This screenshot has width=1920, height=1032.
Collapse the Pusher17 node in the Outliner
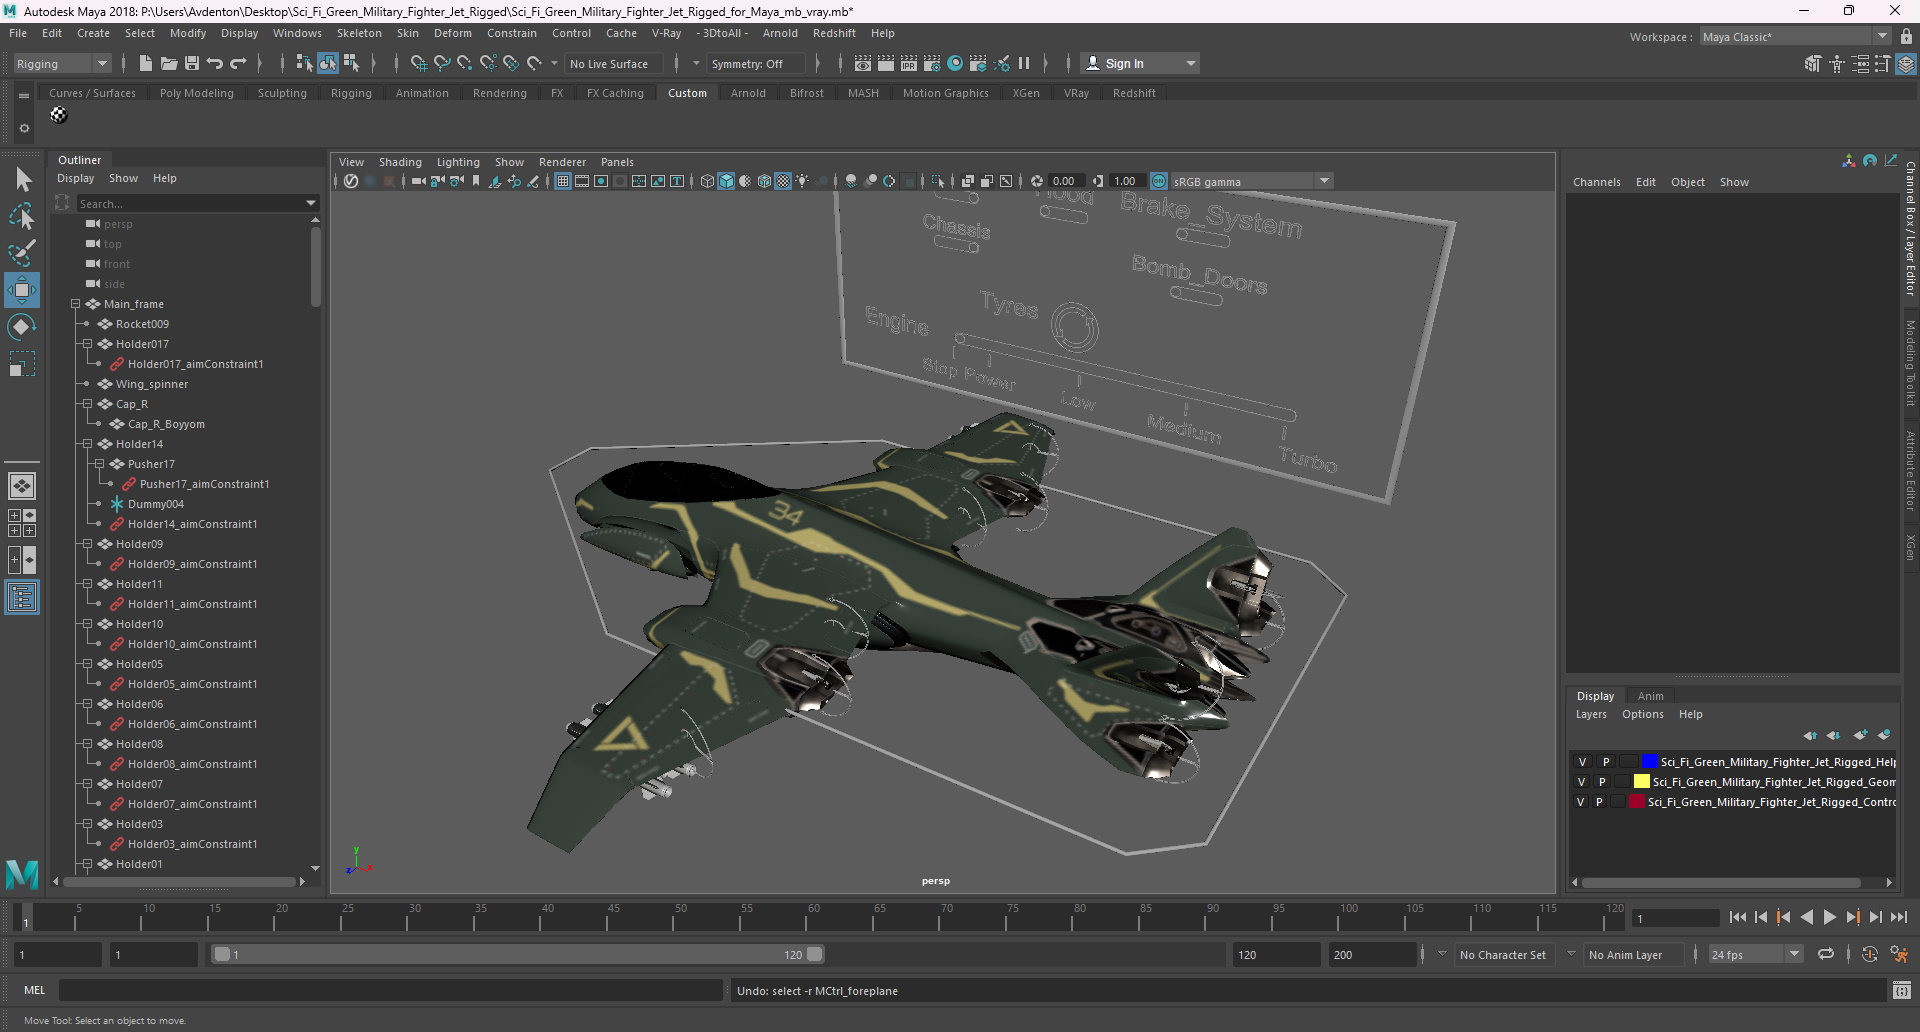coord(99,464)
